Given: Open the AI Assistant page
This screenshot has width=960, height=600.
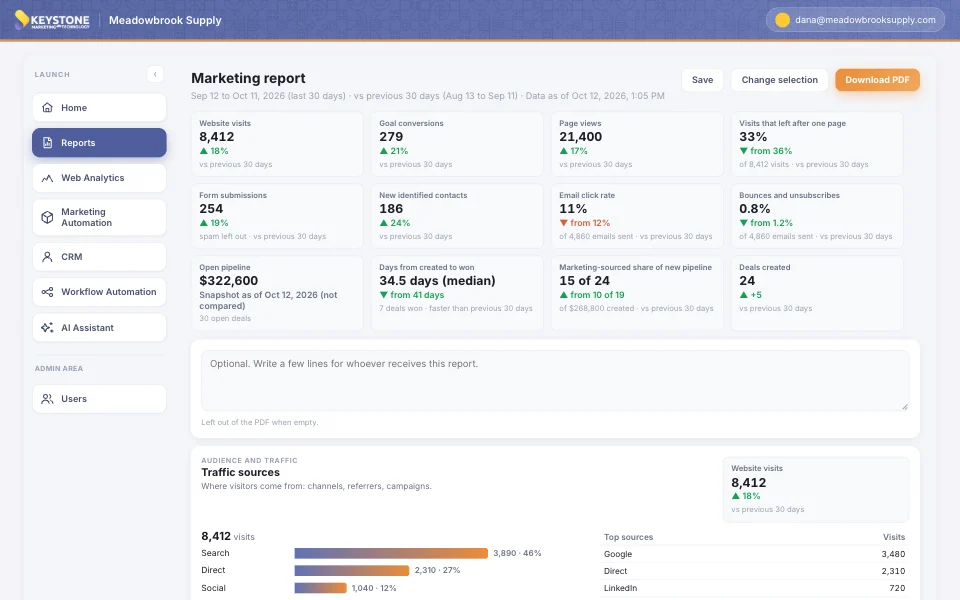Looking at the screenshot, I should [99, 328].
